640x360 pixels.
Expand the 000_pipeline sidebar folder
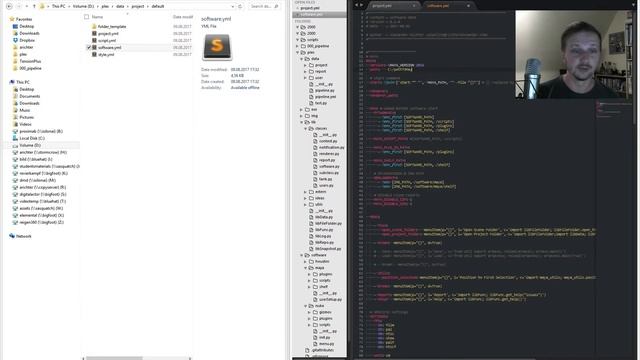click(298, 46)
